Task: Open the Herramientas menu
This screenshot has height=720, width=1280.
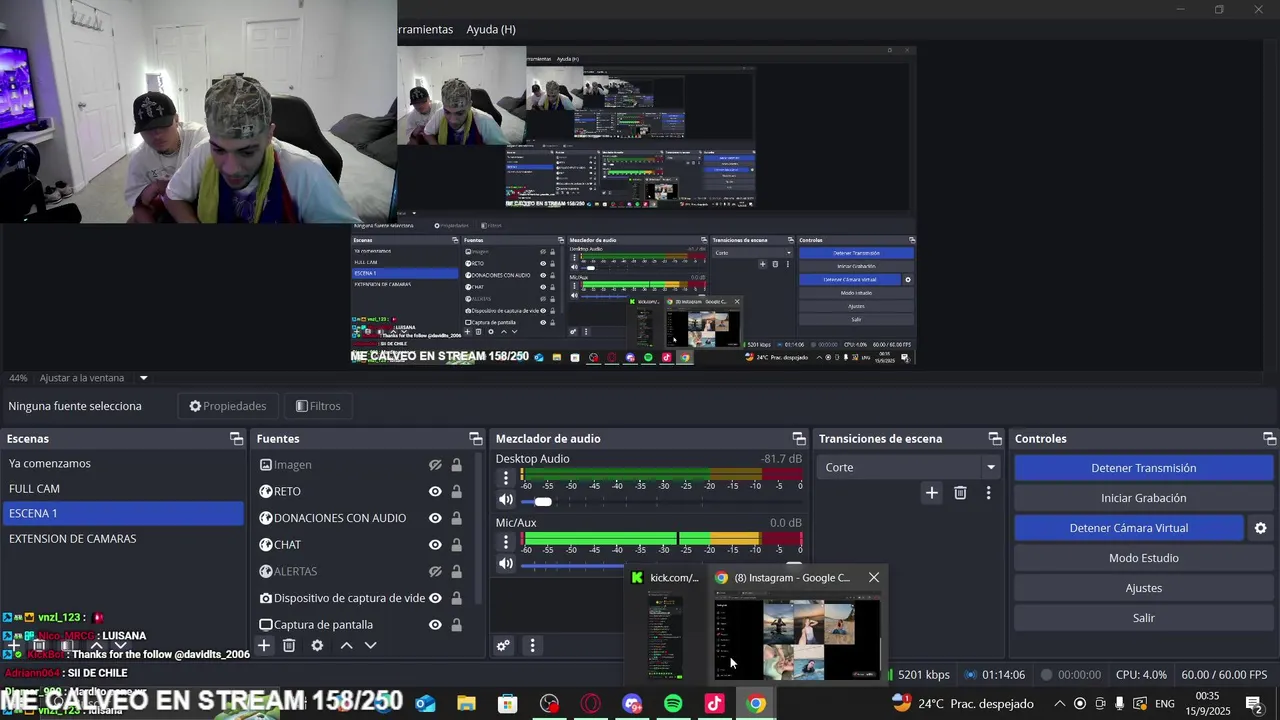Action: pos(425,29)
